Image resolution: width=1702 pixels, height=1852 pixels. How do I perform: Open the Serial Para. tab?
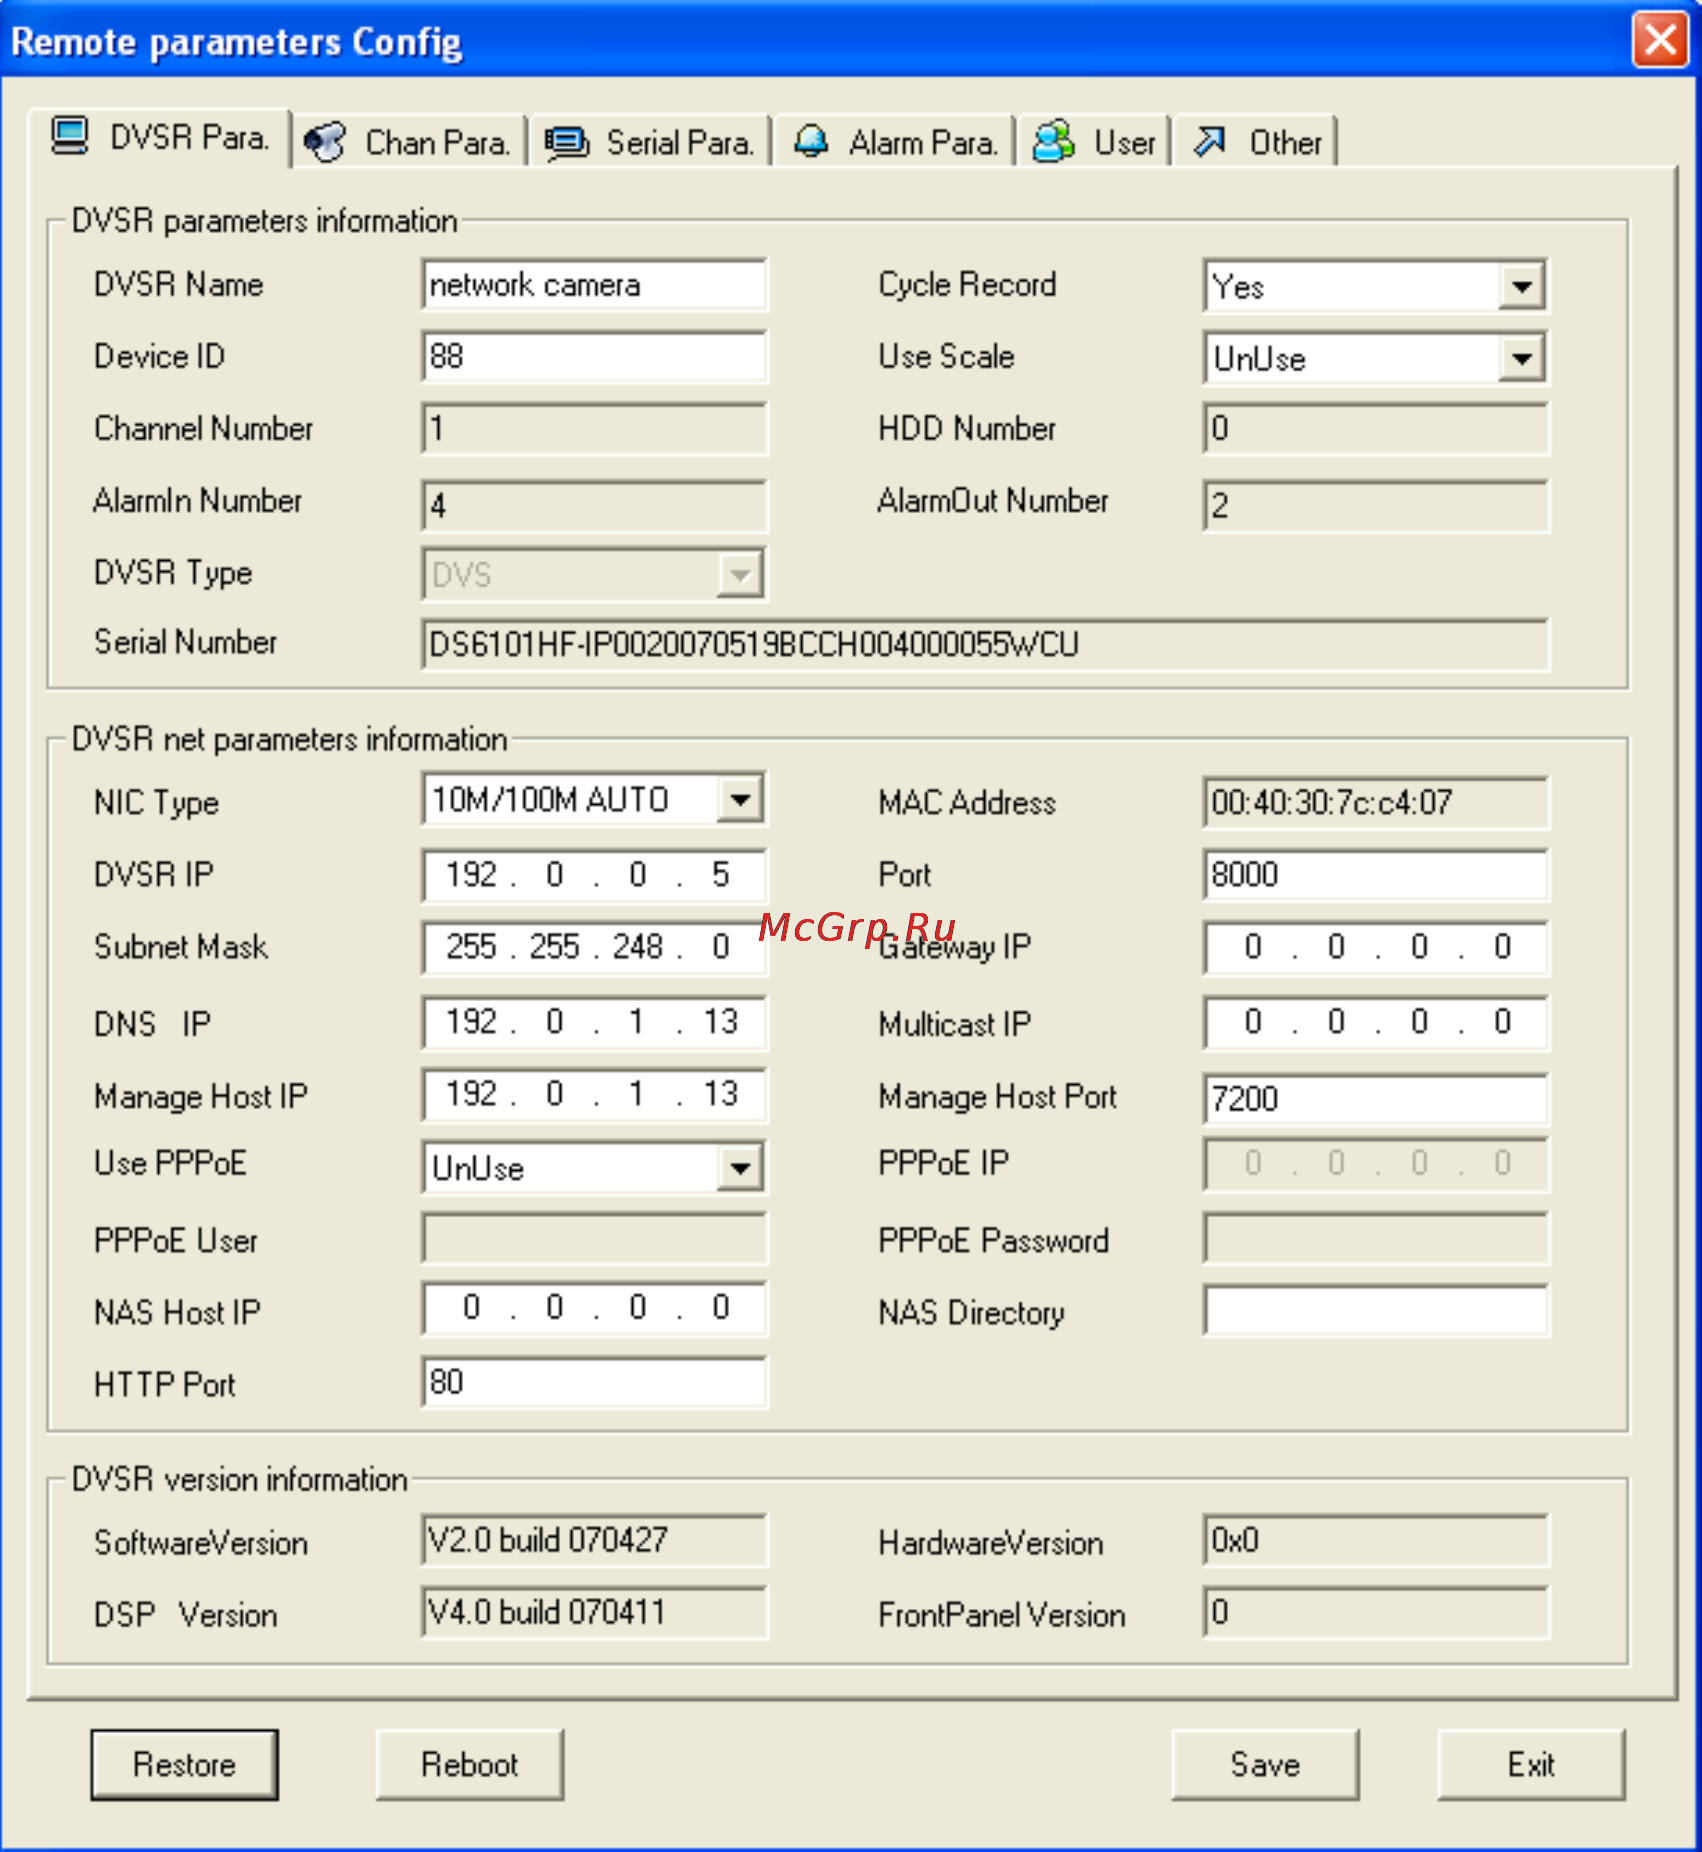point(650,143)
